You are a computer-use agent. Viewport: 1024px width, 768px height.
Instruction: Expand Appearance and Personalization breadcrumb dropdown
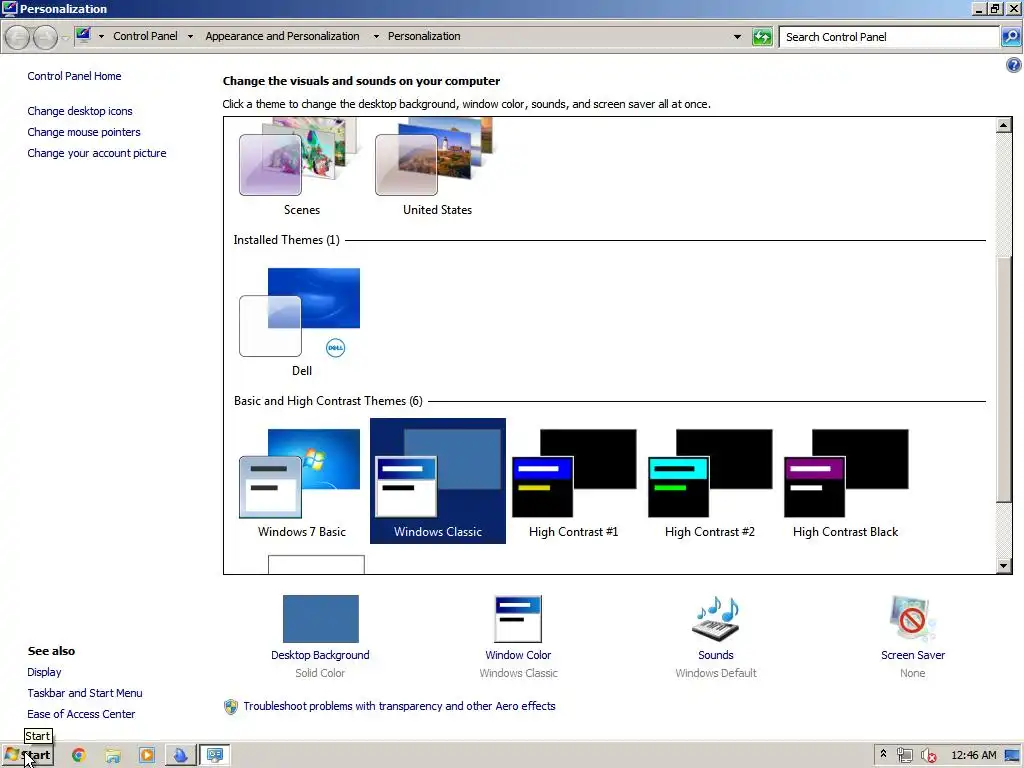[376, 37]
